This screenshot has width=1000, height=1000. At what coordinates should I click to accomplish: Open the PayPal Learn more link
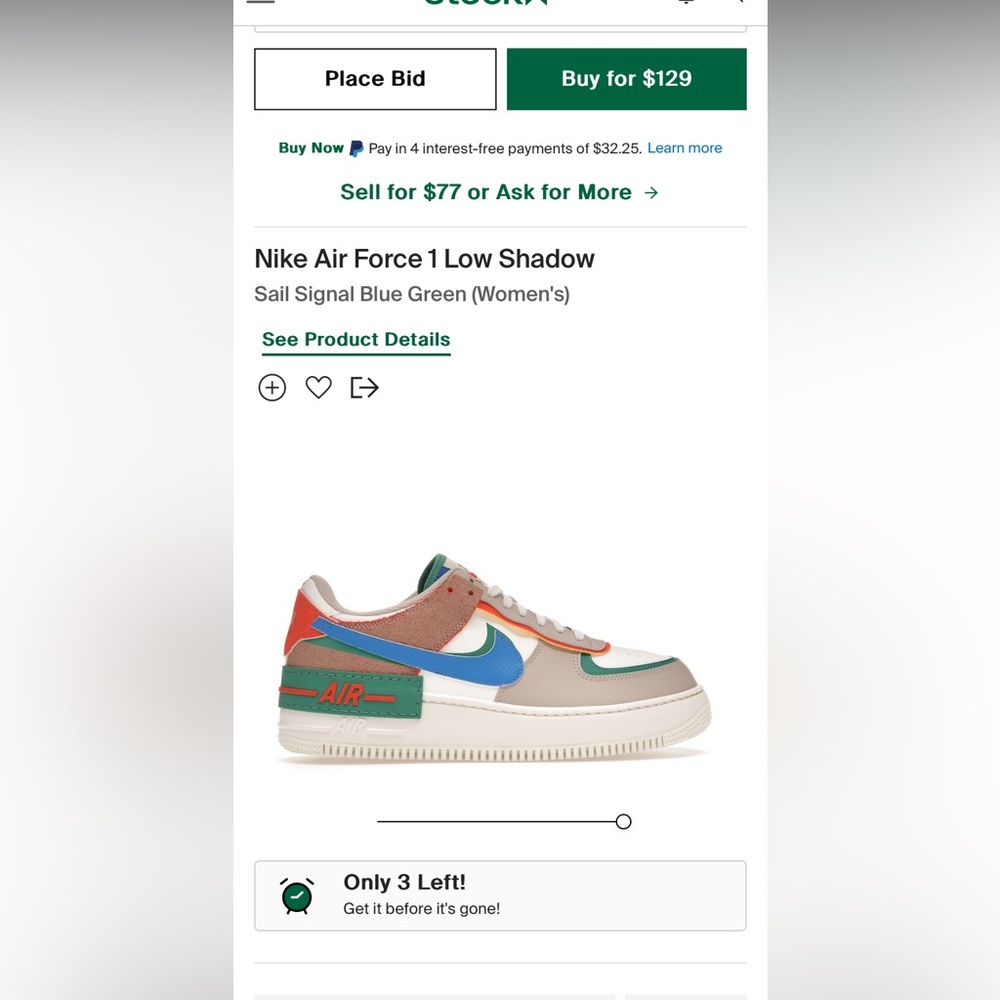click(x=684, y=148)
